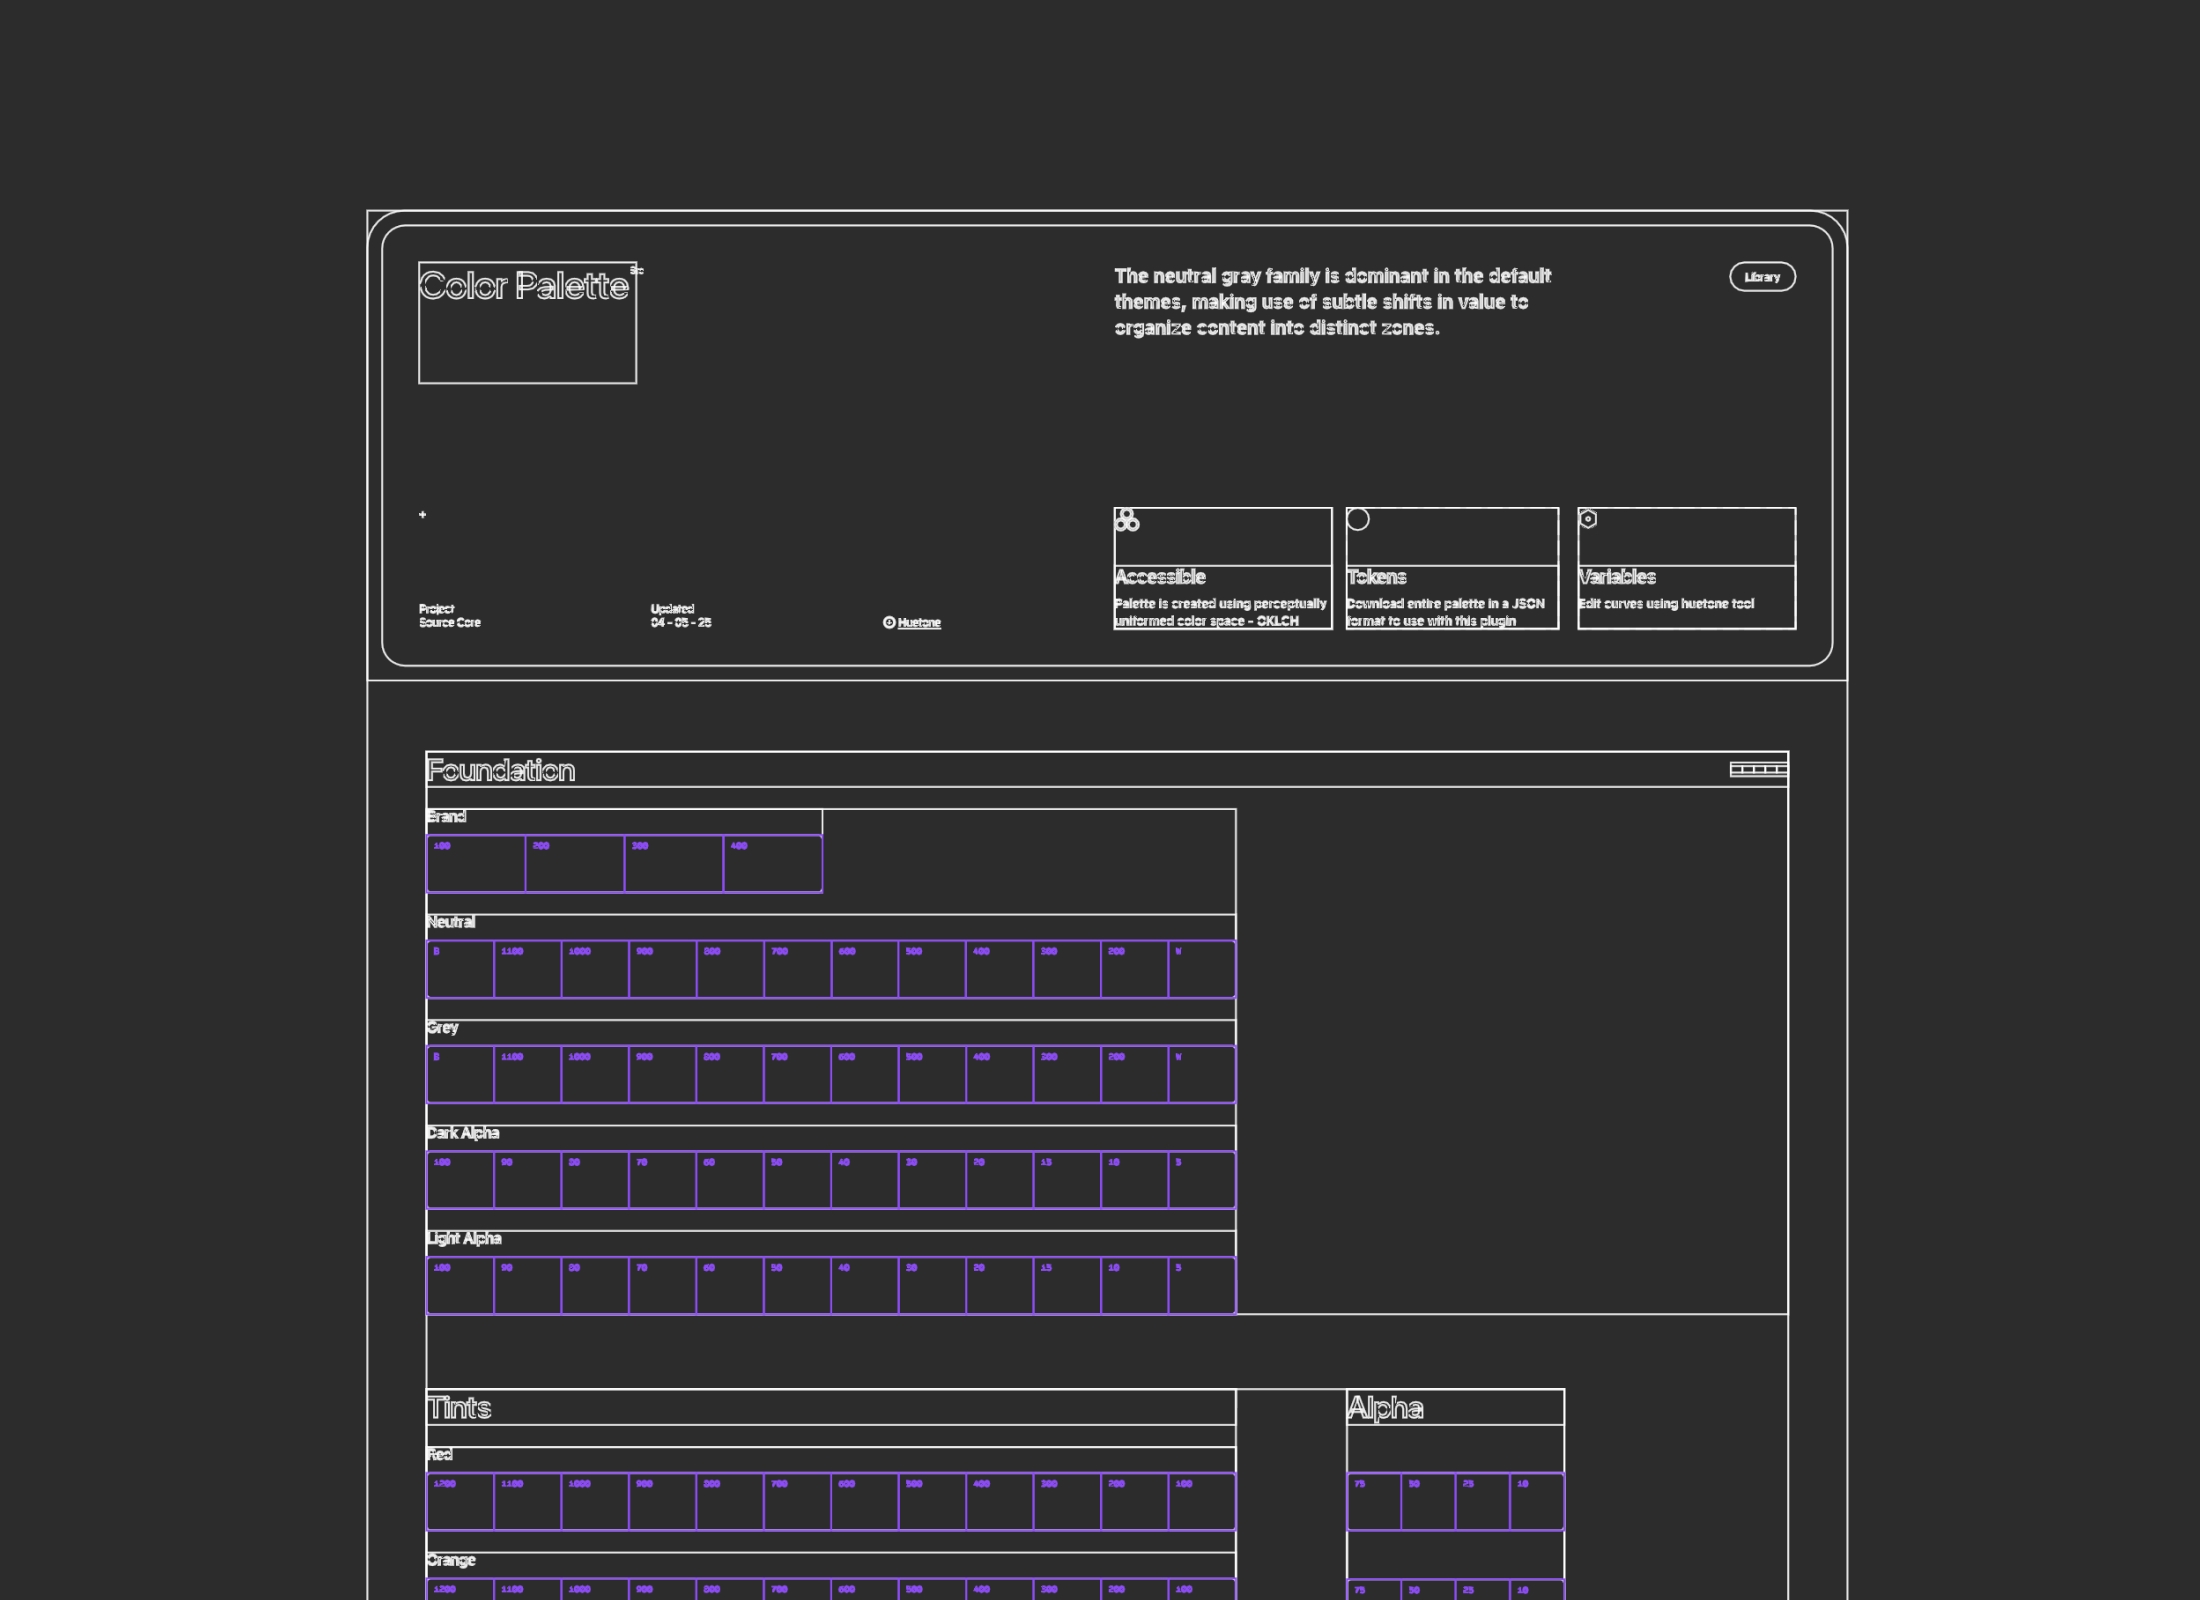Select Neutral swatch 1100
The image size is (2200, 1600).
(x=528, y=969)
